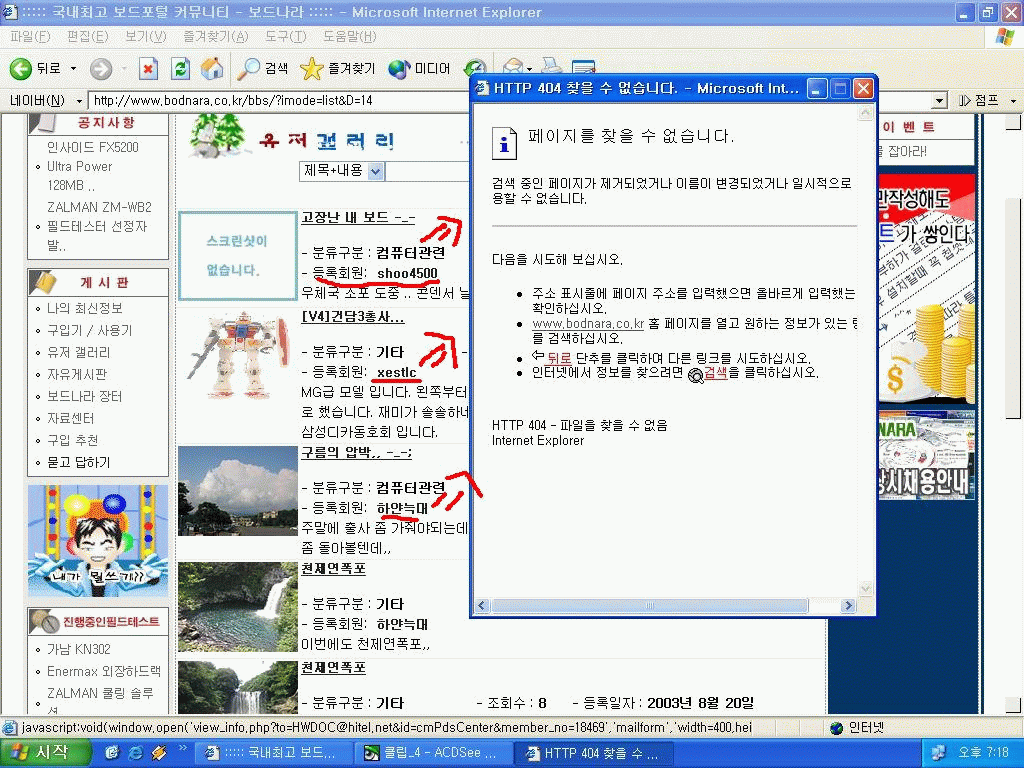Click Internet Explorer quick launch icon

[136, 753]
